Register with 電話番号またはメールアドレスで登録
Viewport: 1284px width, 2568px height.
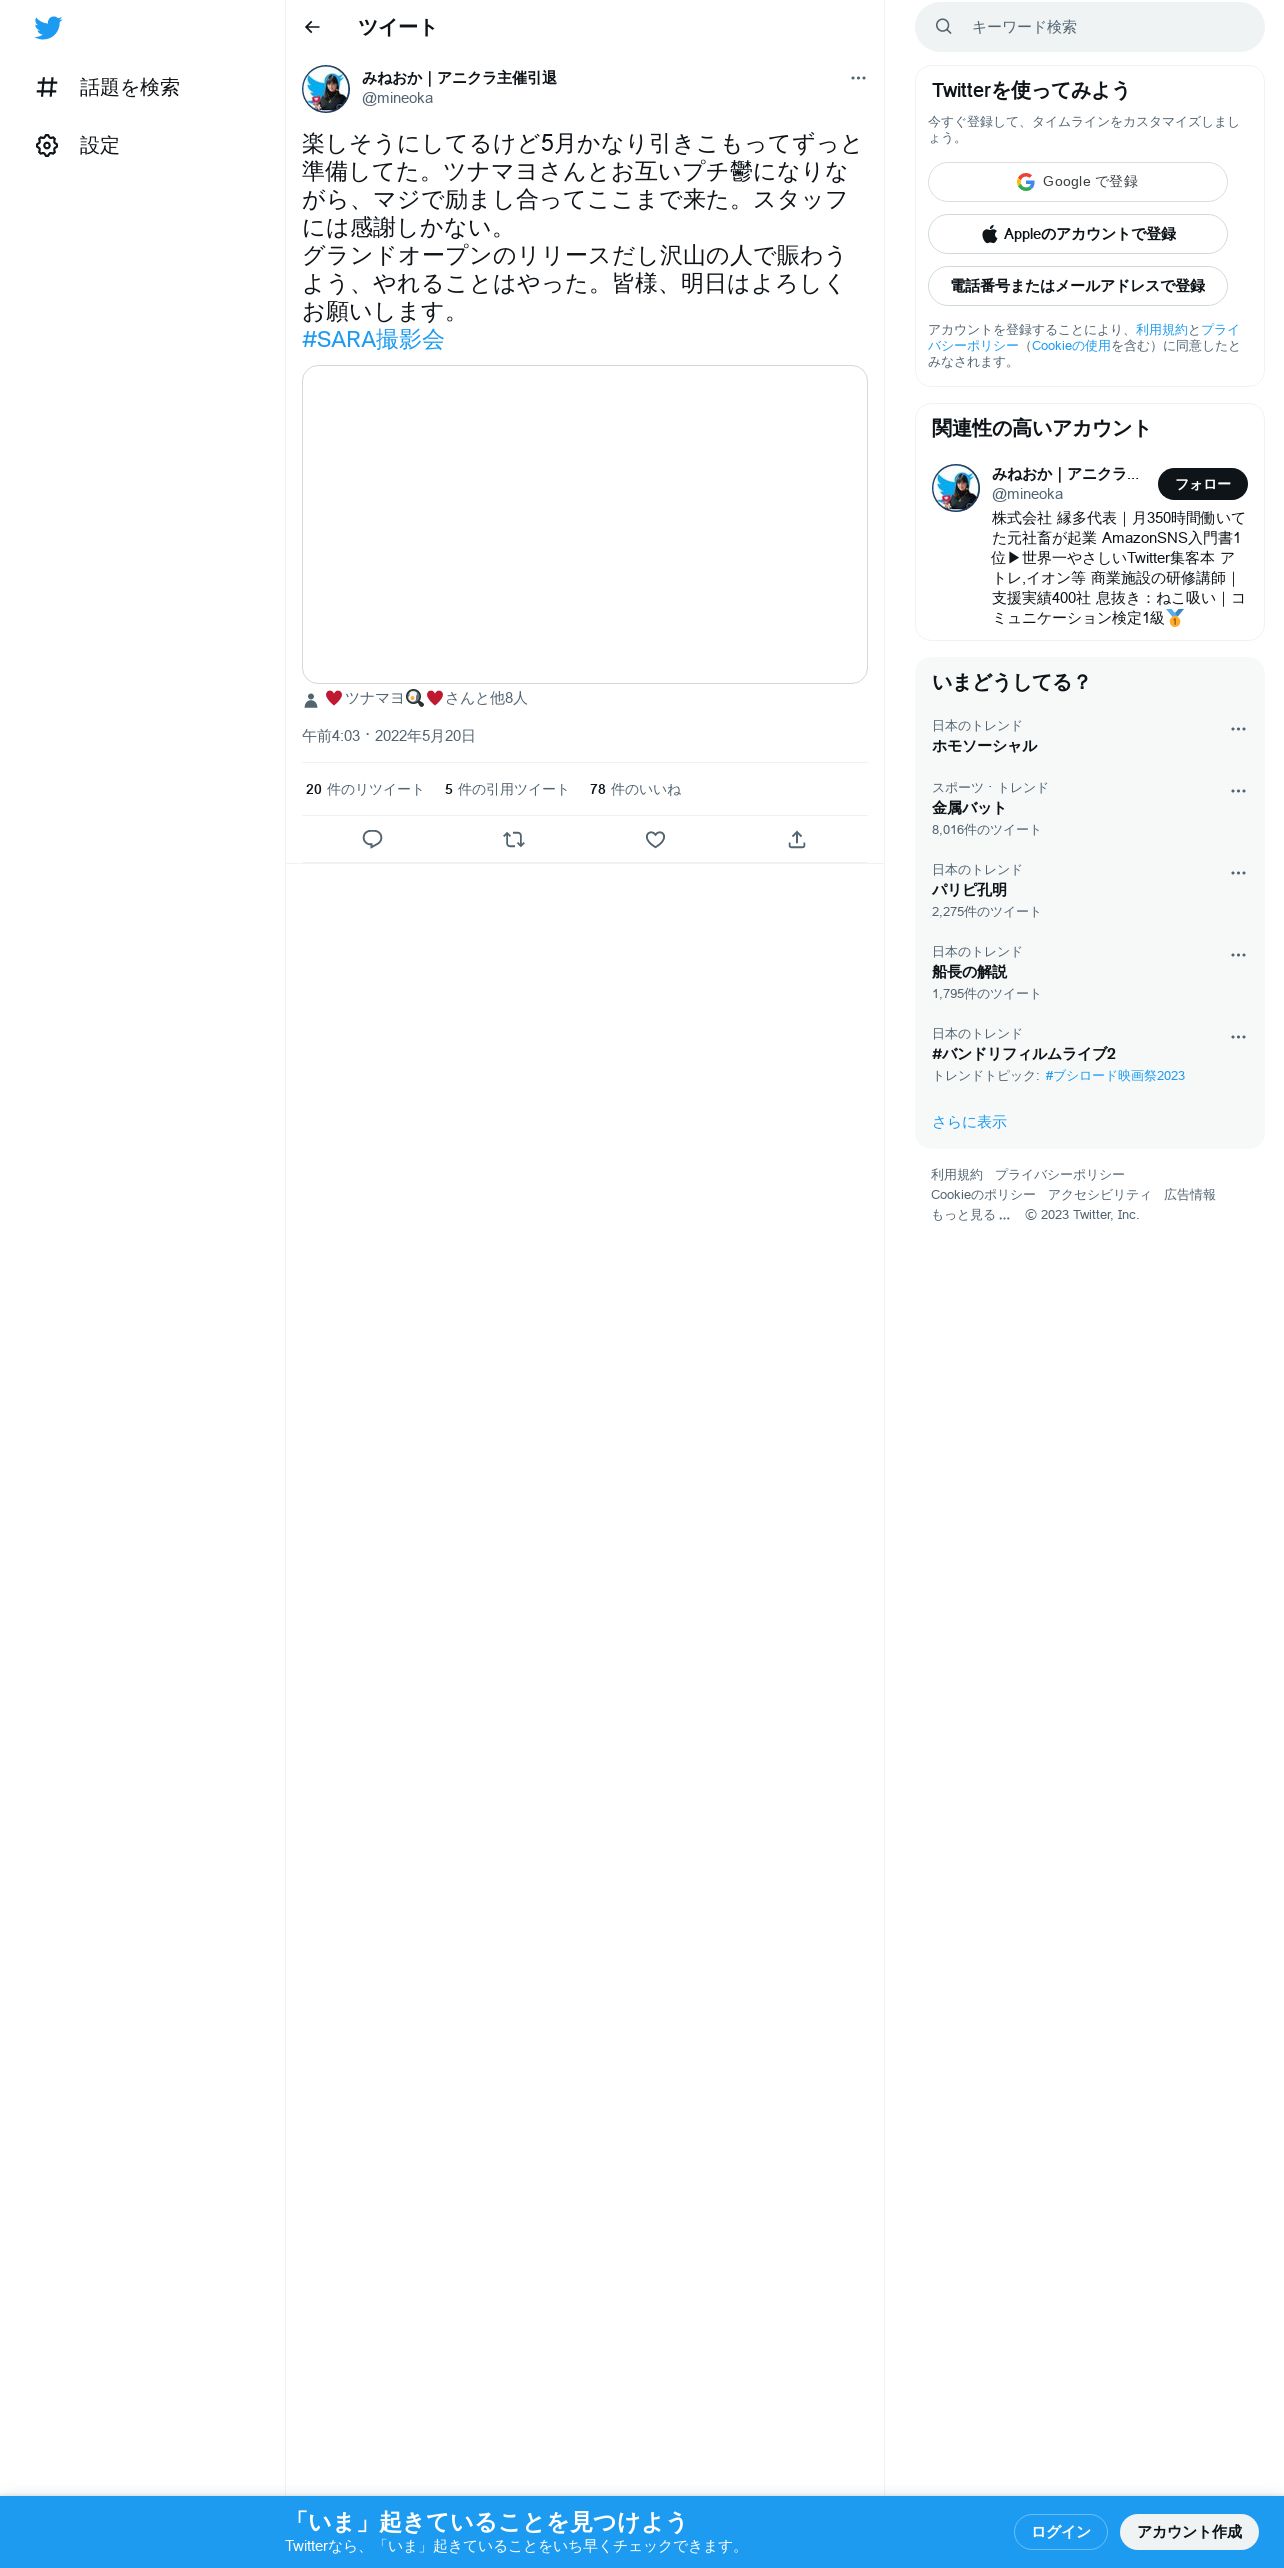point(1078,286)
